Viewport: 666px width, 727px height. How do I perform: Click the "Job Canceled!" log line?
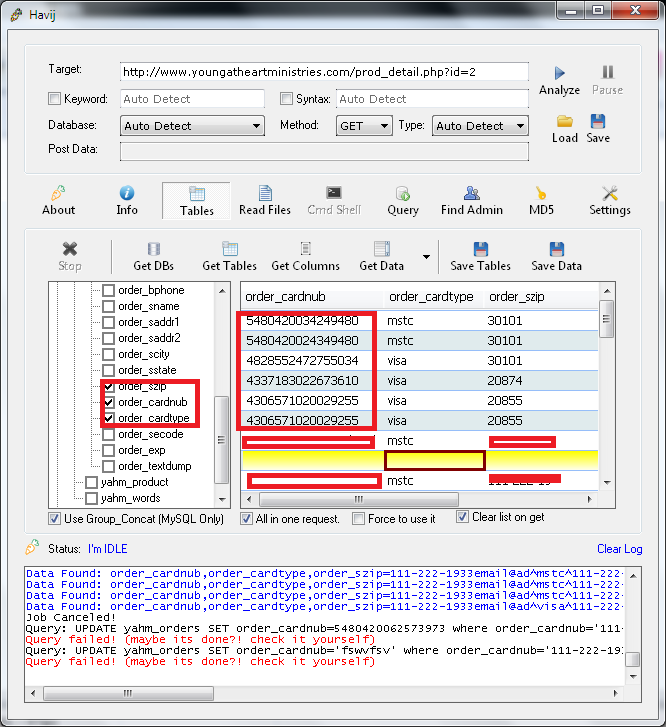70,618
